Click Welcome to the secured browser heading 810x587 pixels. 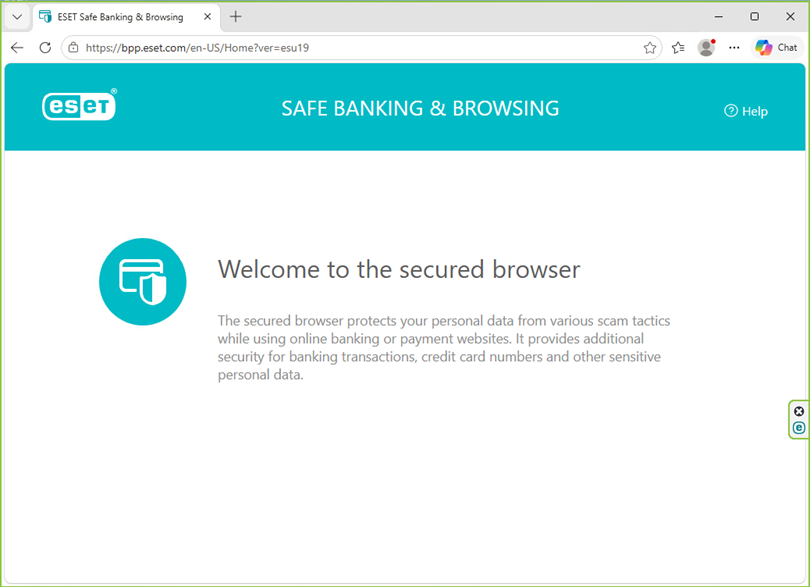click(x=399, y=269)
